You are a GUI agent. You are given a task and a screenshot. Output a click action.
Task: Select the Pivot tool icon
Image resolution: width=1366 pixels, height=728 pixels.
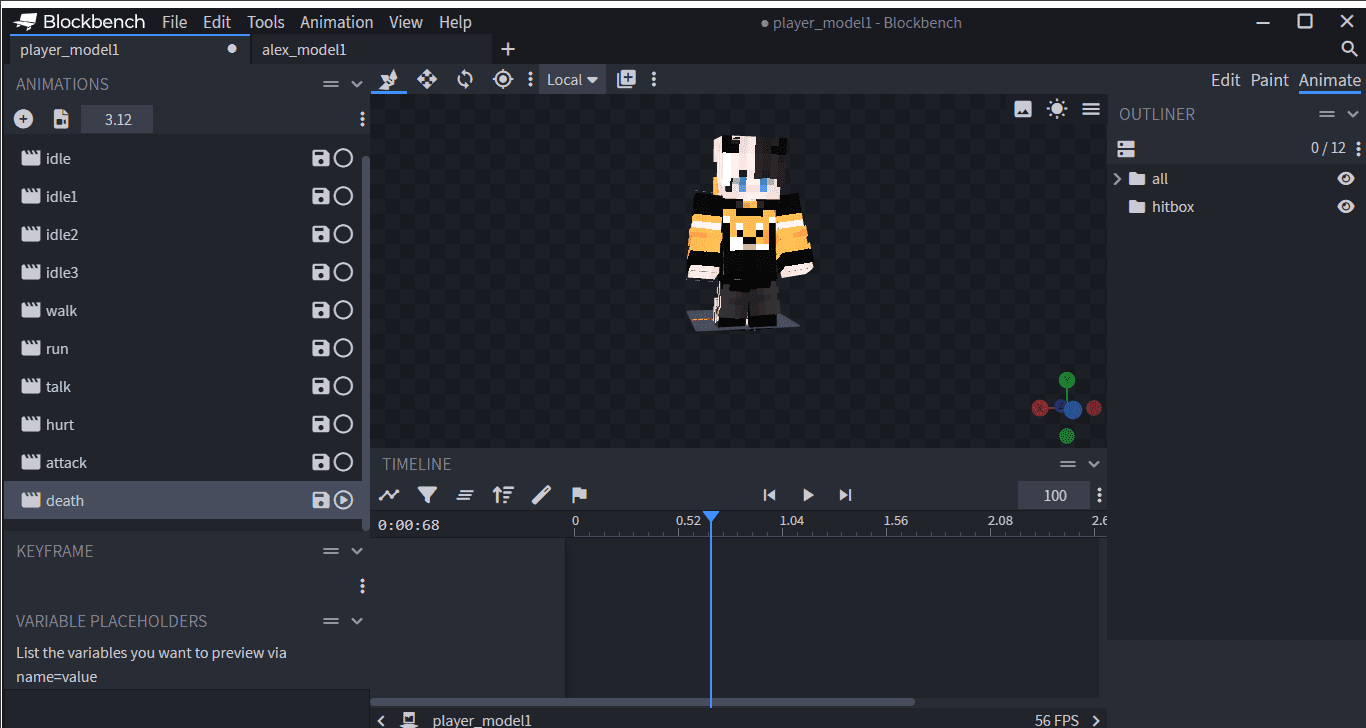point(503,79)
